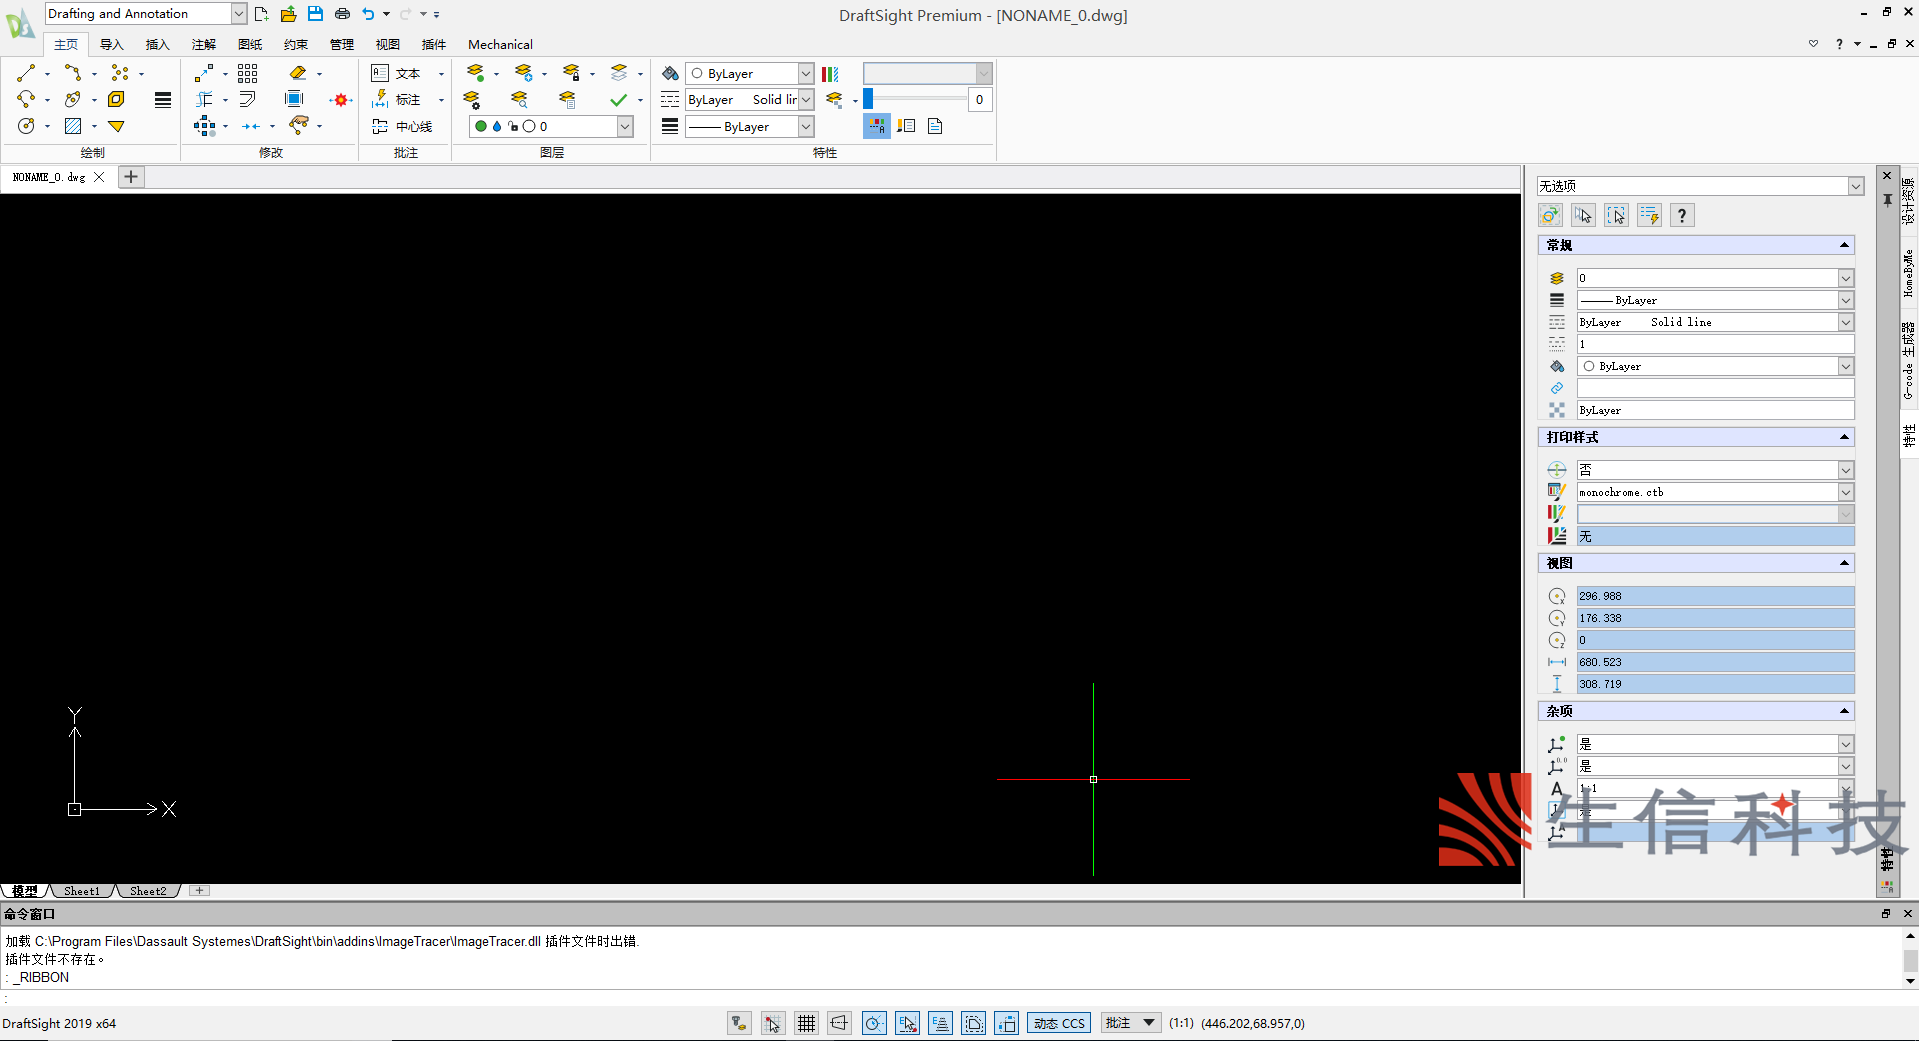The height and width of the screenshot is (1041, 1919).
Task: Open the Pattern array tool
Action: click(x=248, y=73)
